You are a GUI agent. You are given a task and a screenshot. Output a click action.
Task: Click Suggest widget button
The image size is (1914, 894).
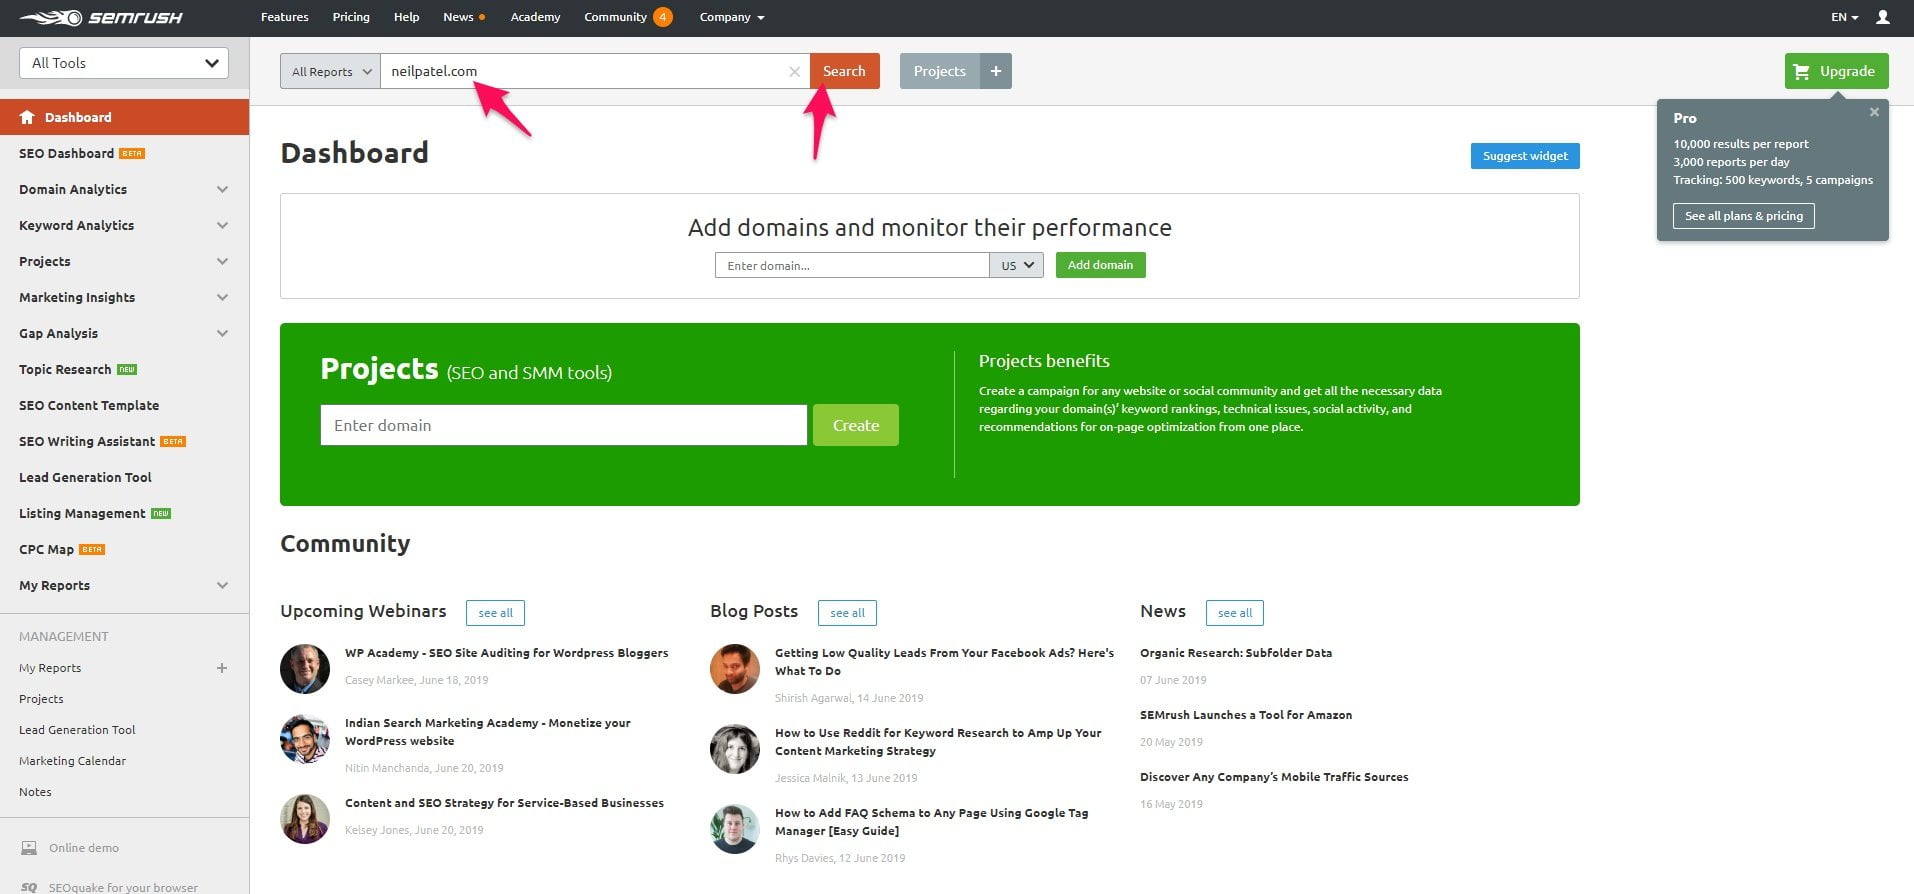coord(1525,156)
